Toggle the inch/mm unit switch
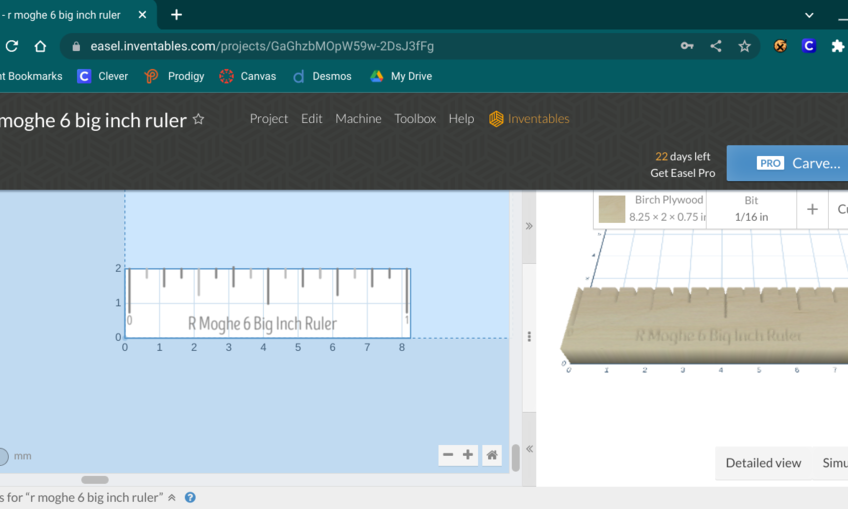Viewport: 848px width, 509px height. 4,456
